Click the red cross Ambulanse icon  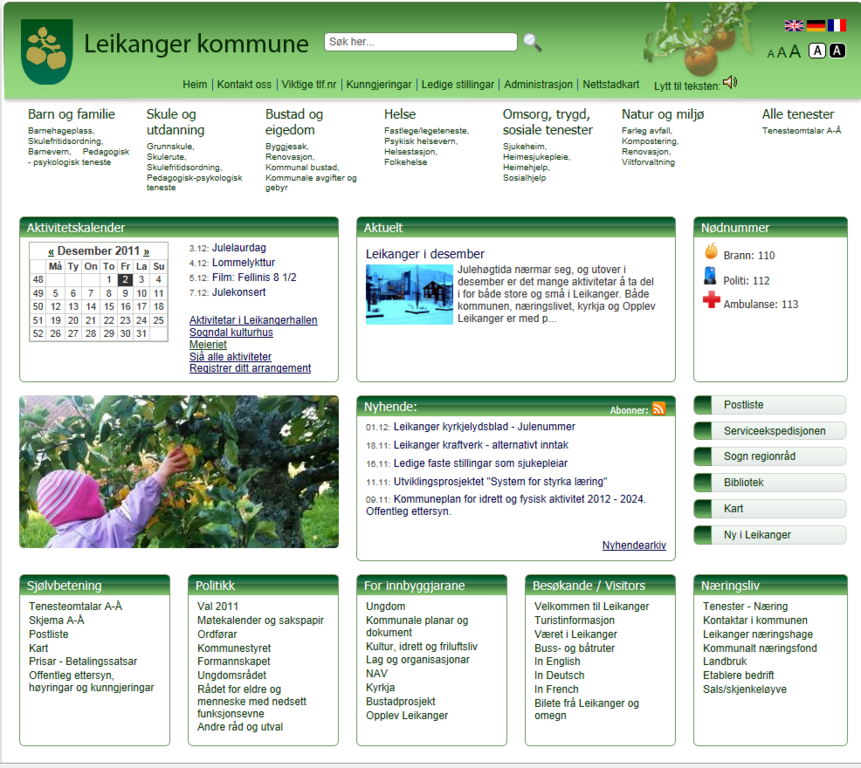click(x=711, y=300)
